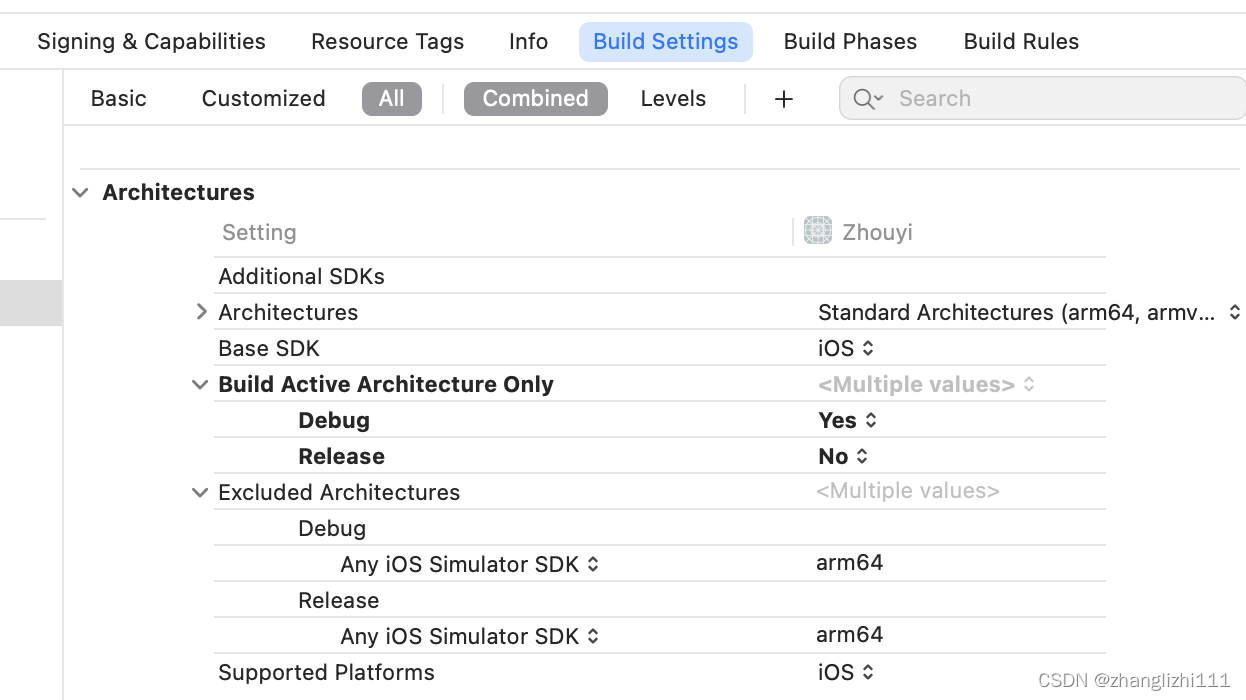Screen dimensions: 1246x700
Task: Open the Resource Tags tab
Action: click(387, 41)
